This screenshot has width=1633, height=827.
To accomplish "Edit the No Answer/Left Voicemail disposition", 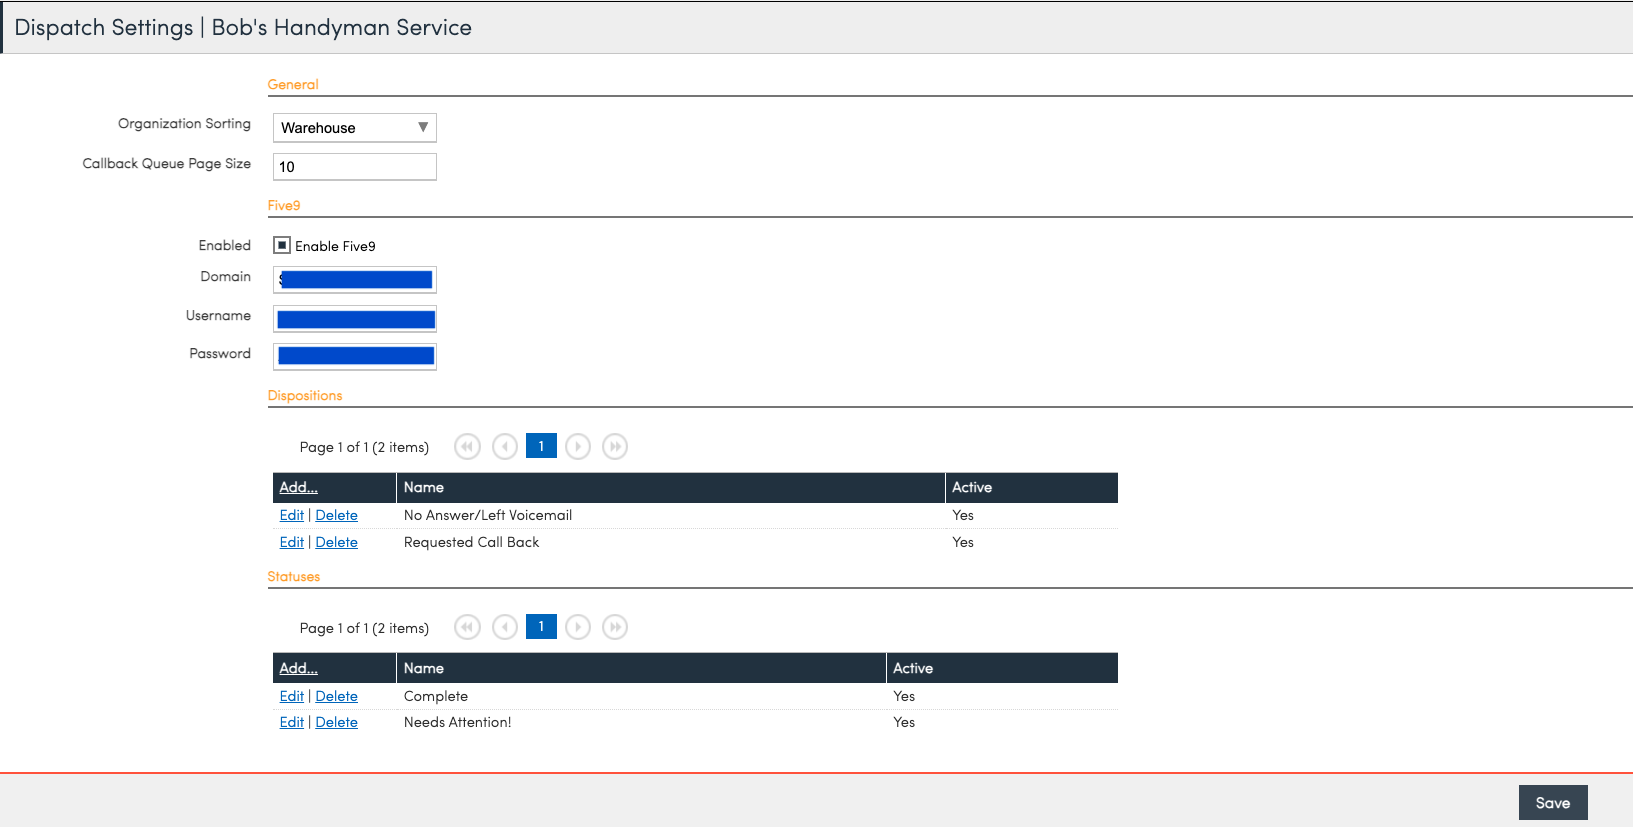I will click(x=291, y=515).
